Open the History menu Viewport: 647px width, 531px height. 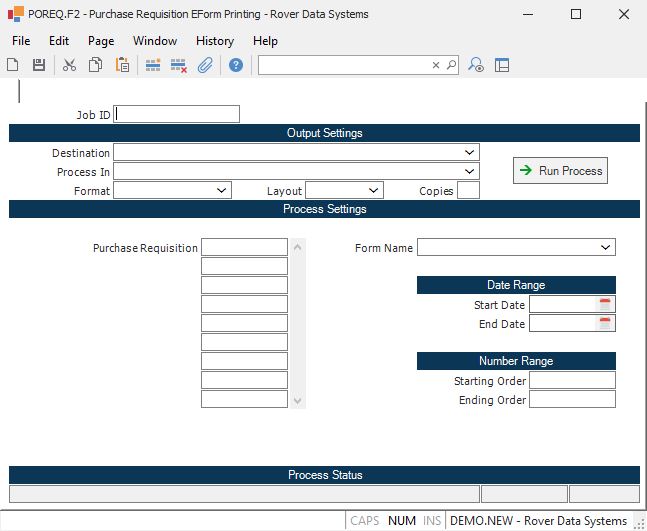214,41
